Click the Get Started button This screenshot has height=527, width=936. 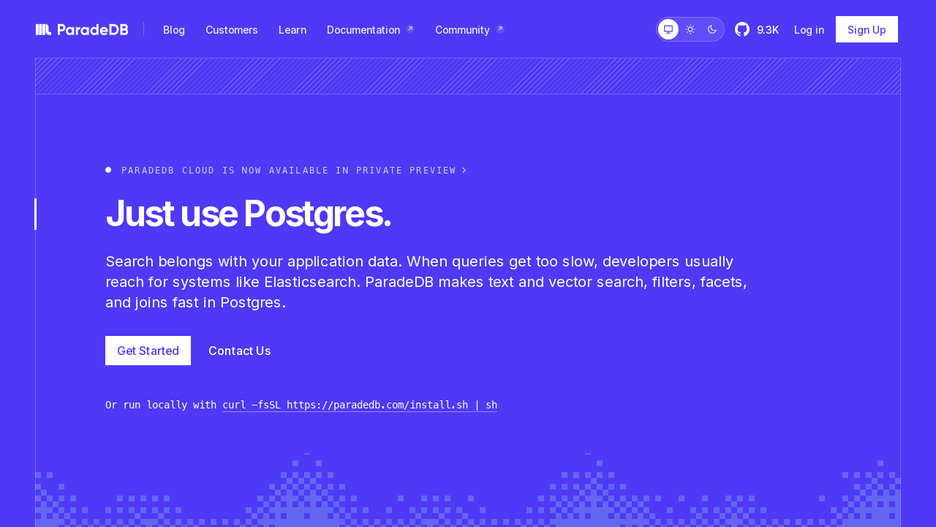coord(148,350)
